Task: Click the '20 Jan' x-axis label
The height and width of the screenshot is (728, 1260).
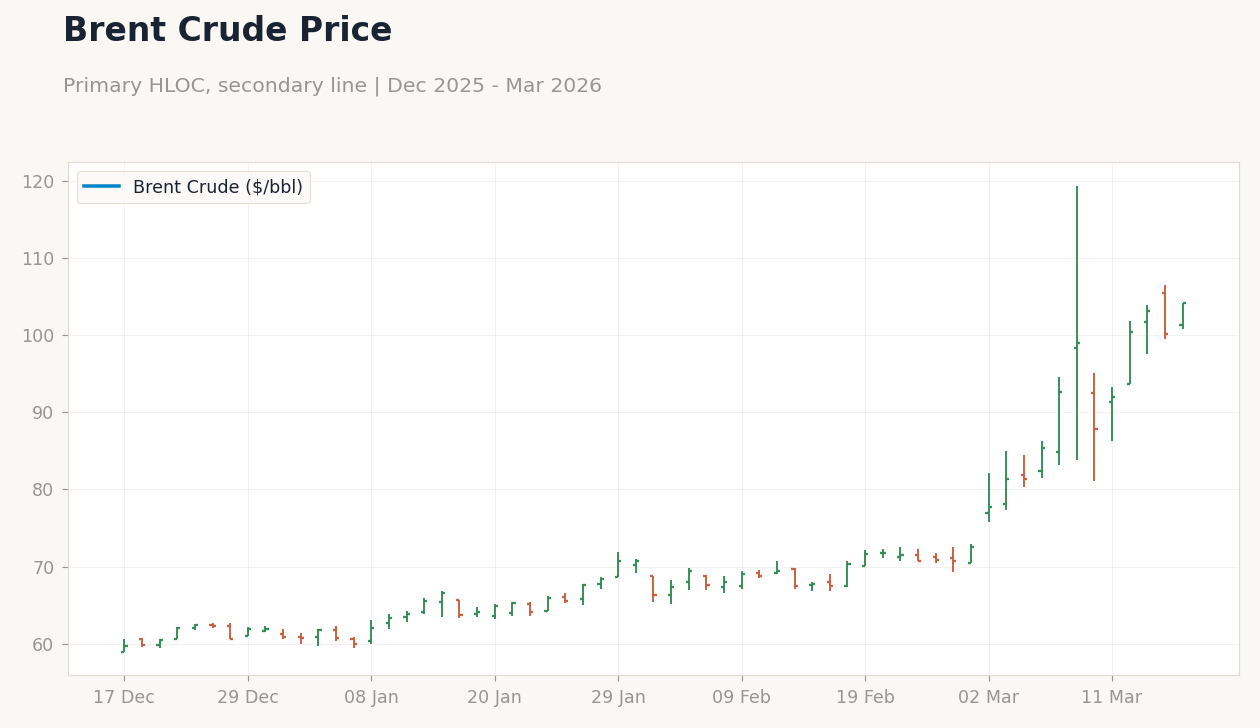Action: (x=495, y=698)
